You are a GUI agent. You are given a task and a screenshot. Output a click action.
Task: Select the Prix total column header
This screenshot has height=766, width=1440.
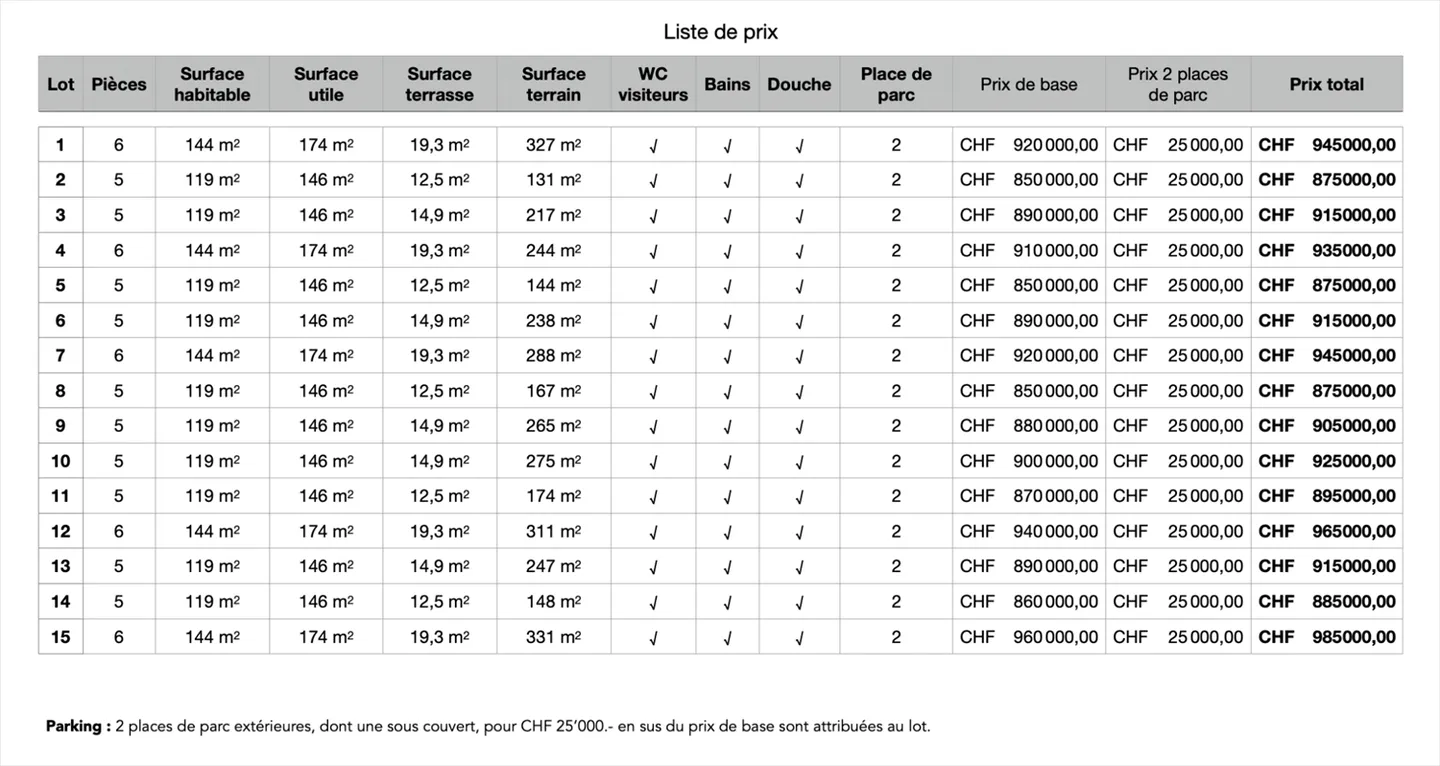(1326, 84)
